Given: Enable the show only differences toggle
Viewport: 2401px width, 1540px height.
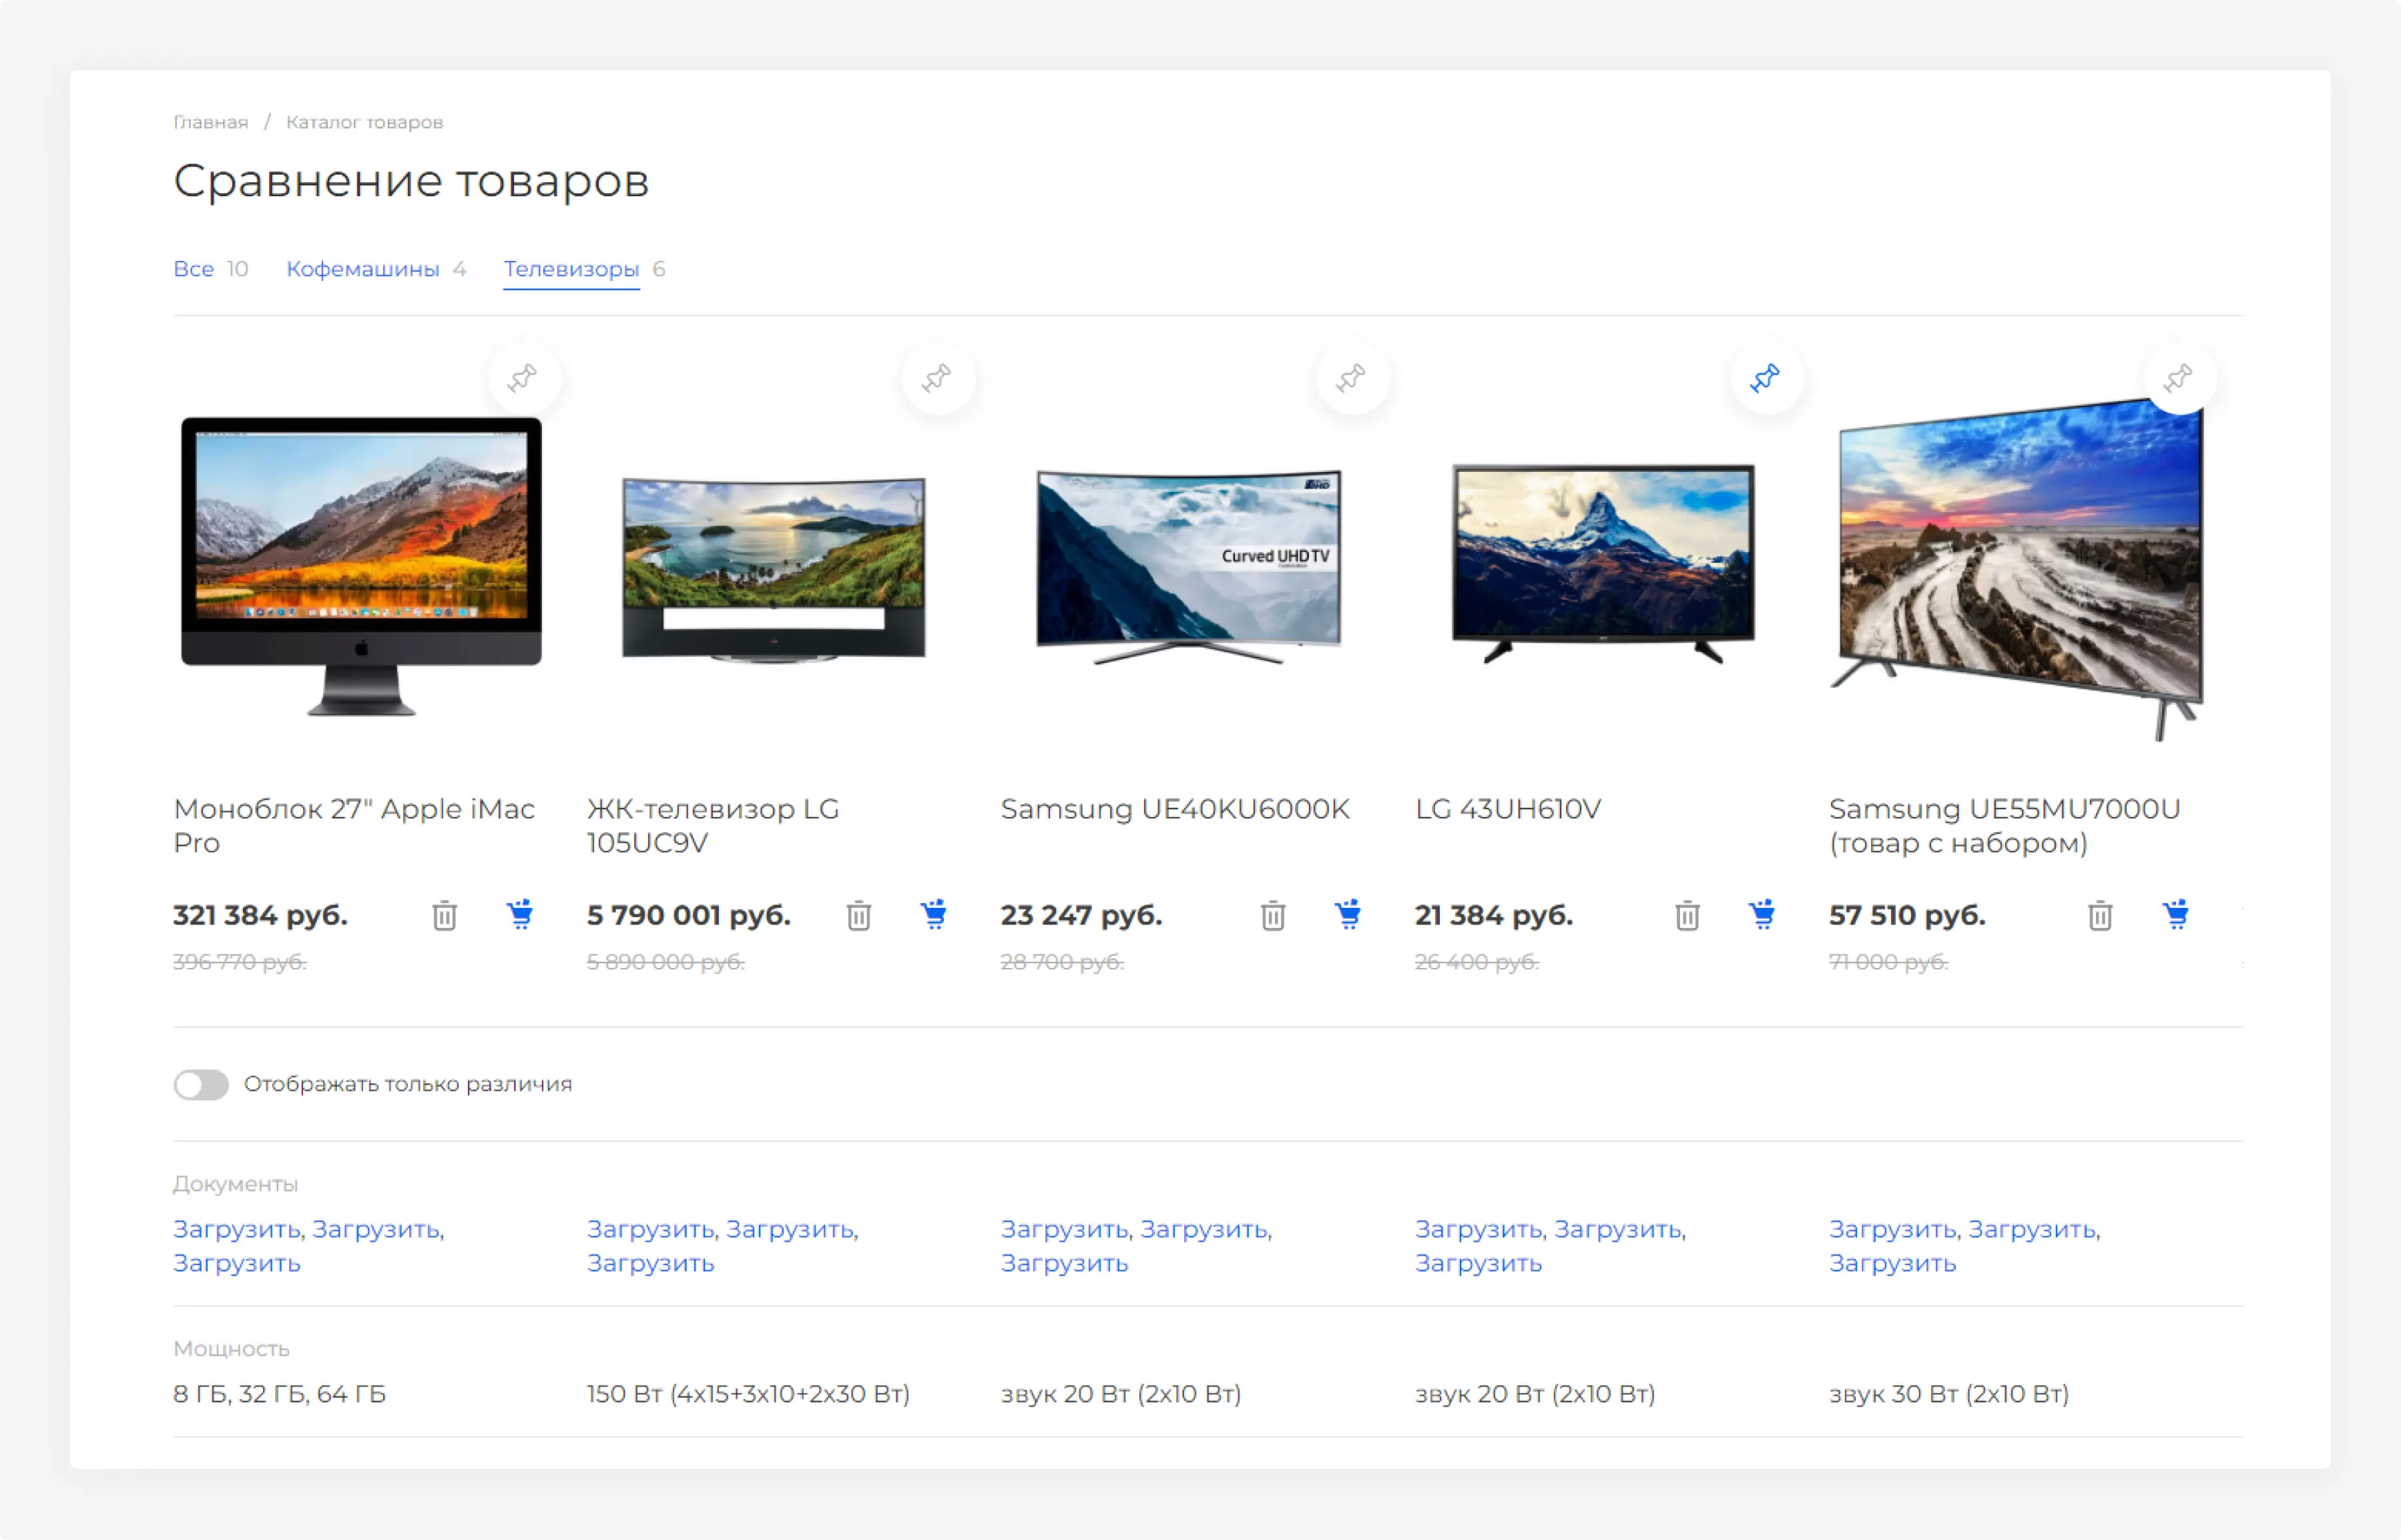Looking at the screenshot, I should click(x=201, y=1084).
